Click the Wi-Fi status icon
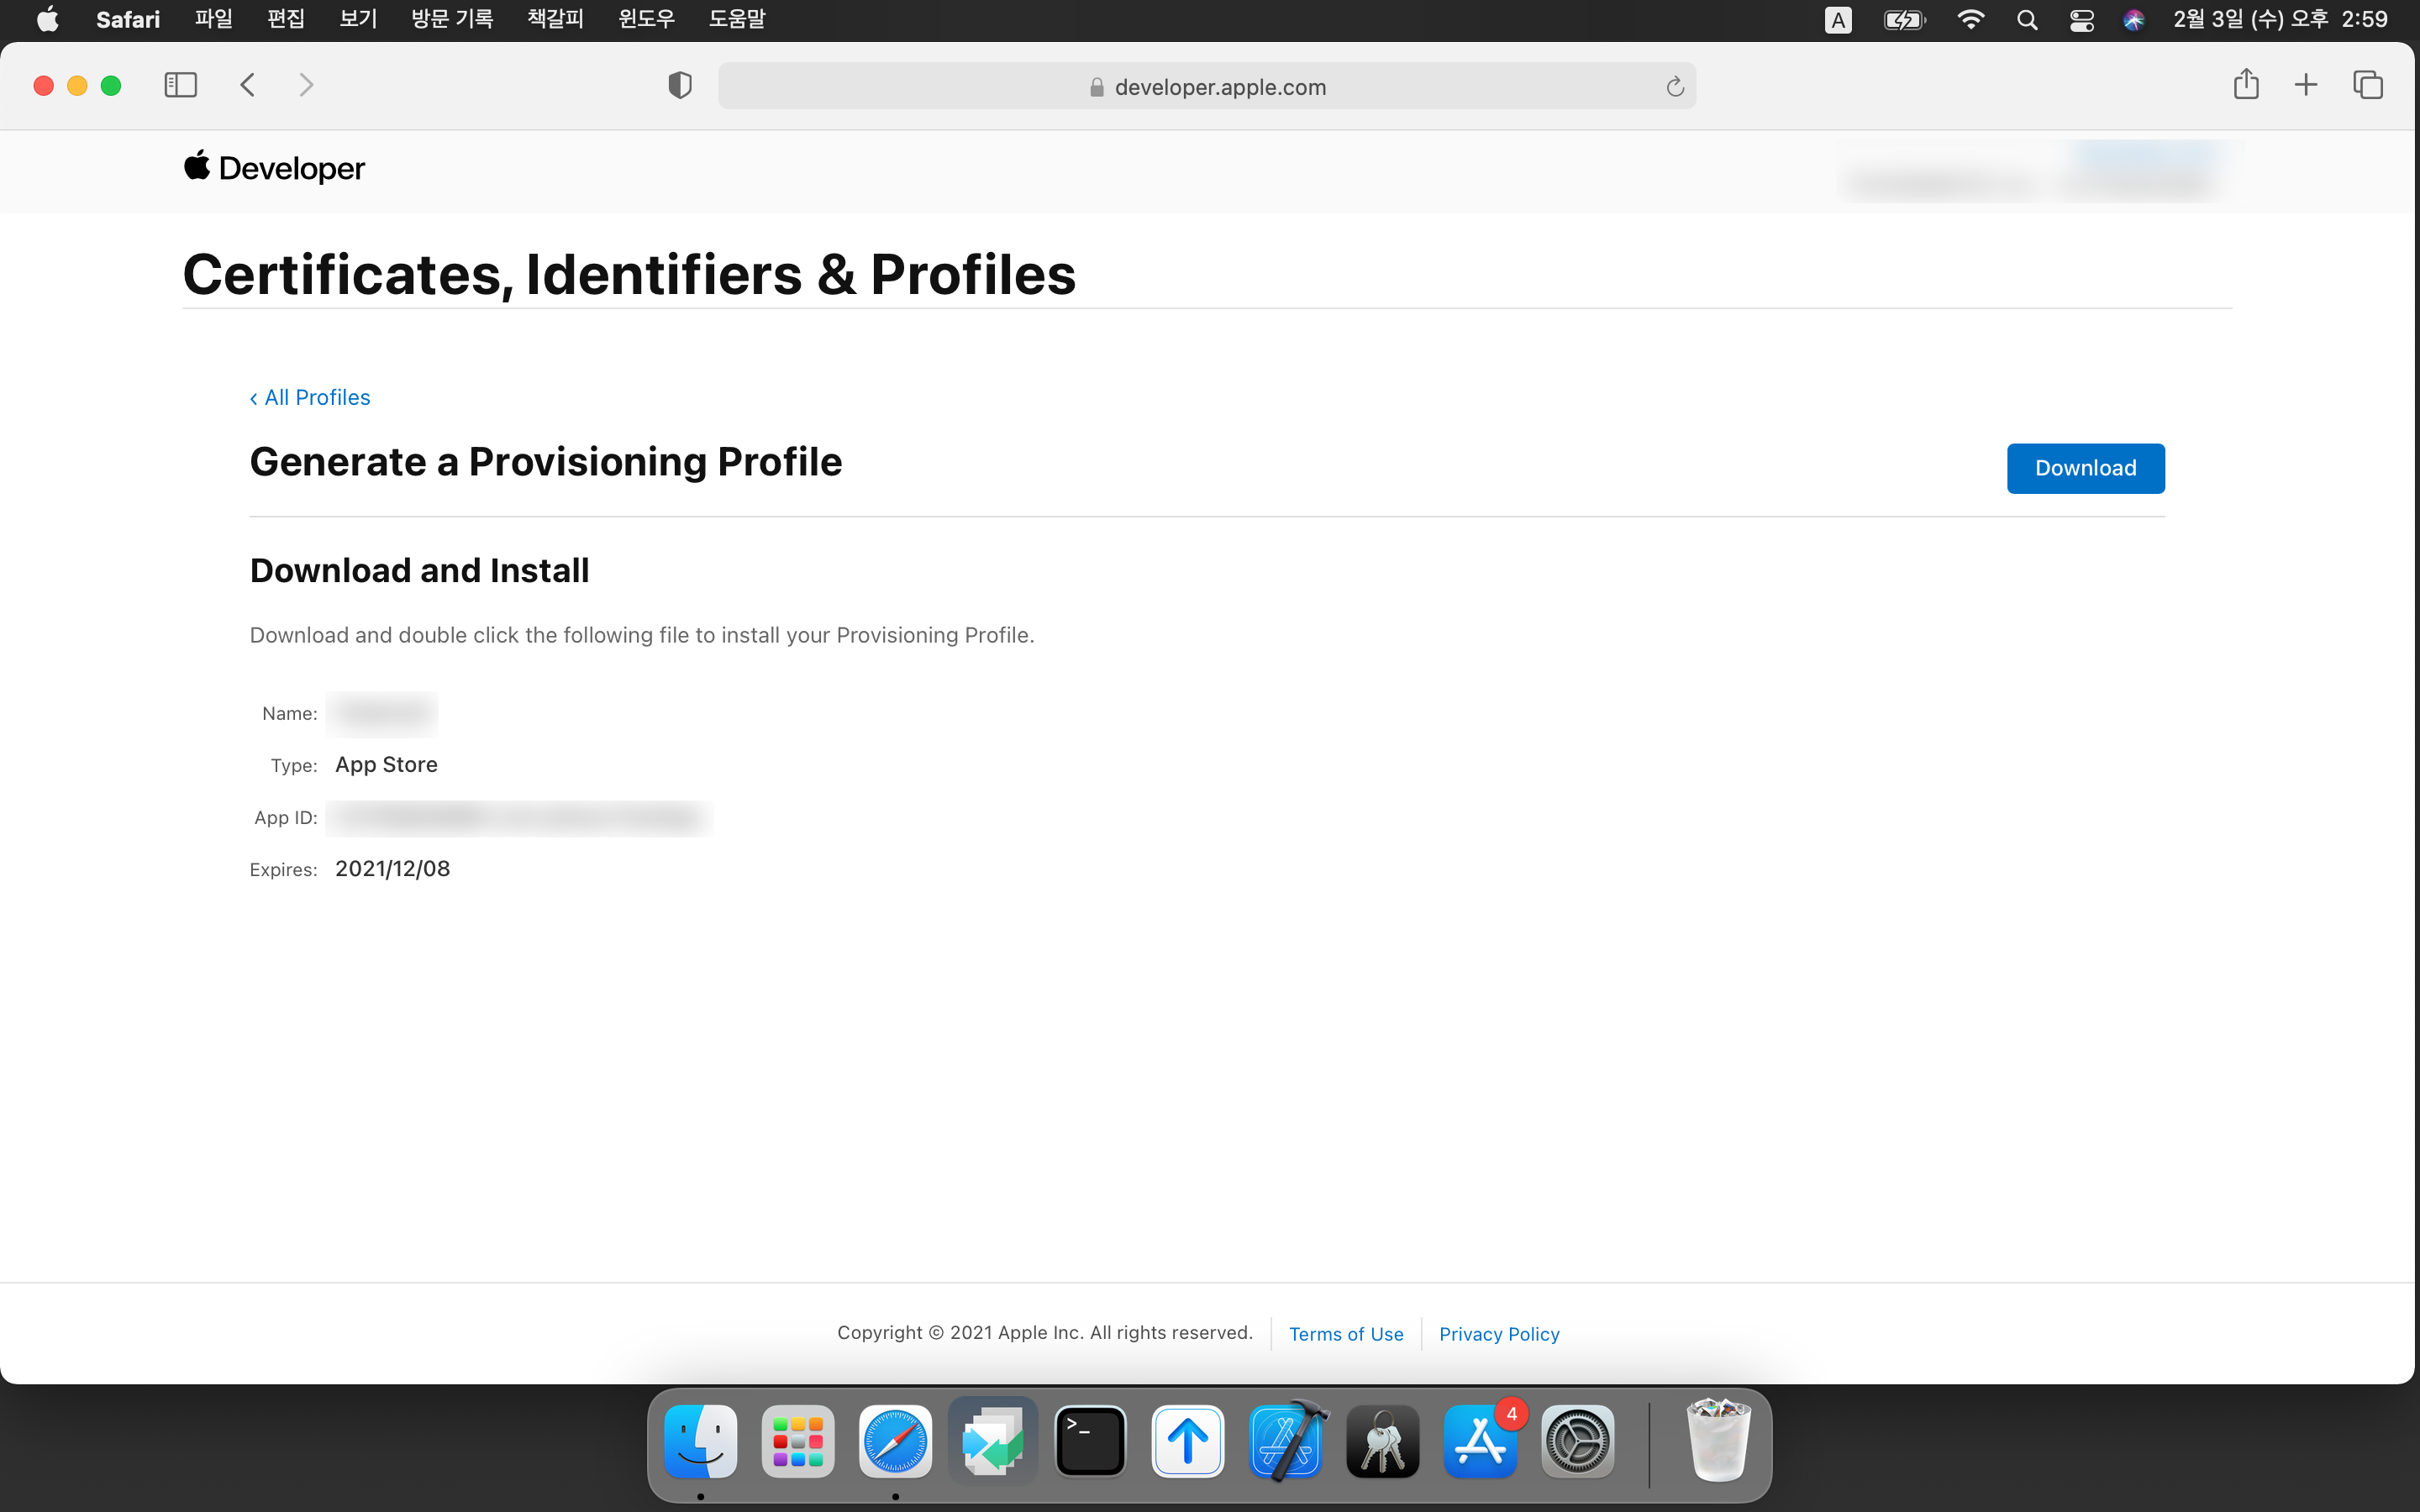The width and height of the screenshot is (2420, 1512). (1970, 20)
